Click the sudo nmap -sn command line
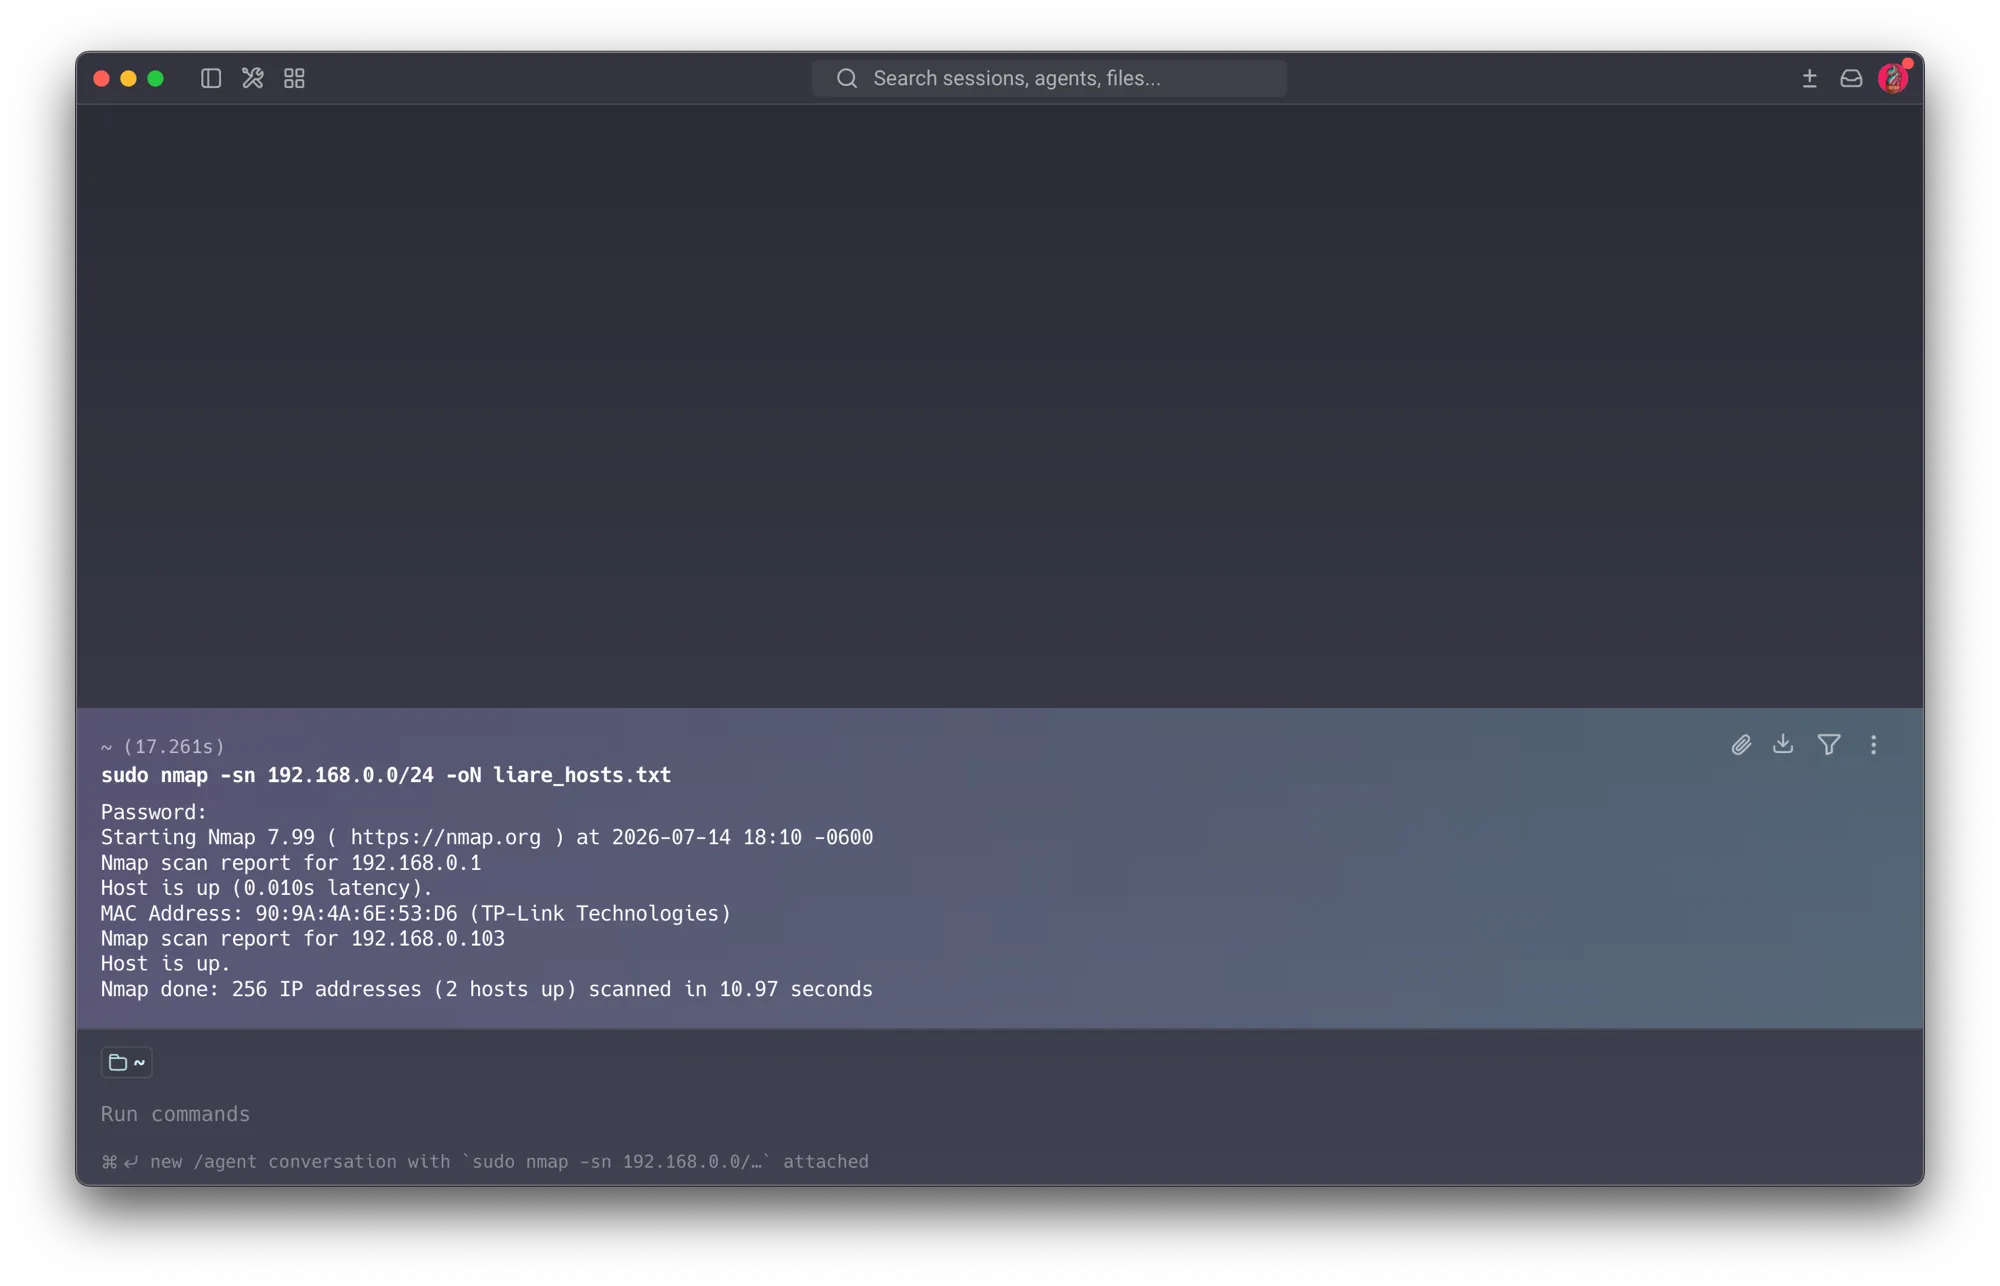Viewport: 2000px width, 1286px height. coord(386,775)
